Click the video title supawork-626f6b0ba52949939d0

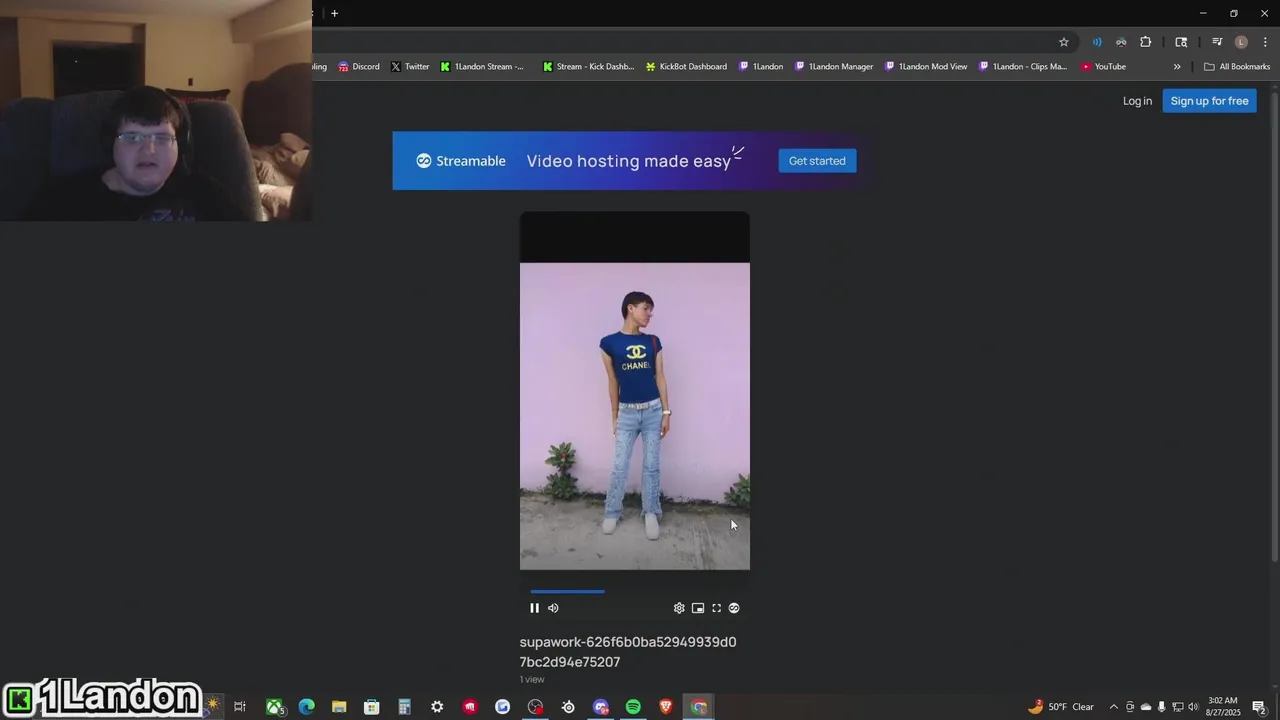pyautogui.click(x=628, y=642)
